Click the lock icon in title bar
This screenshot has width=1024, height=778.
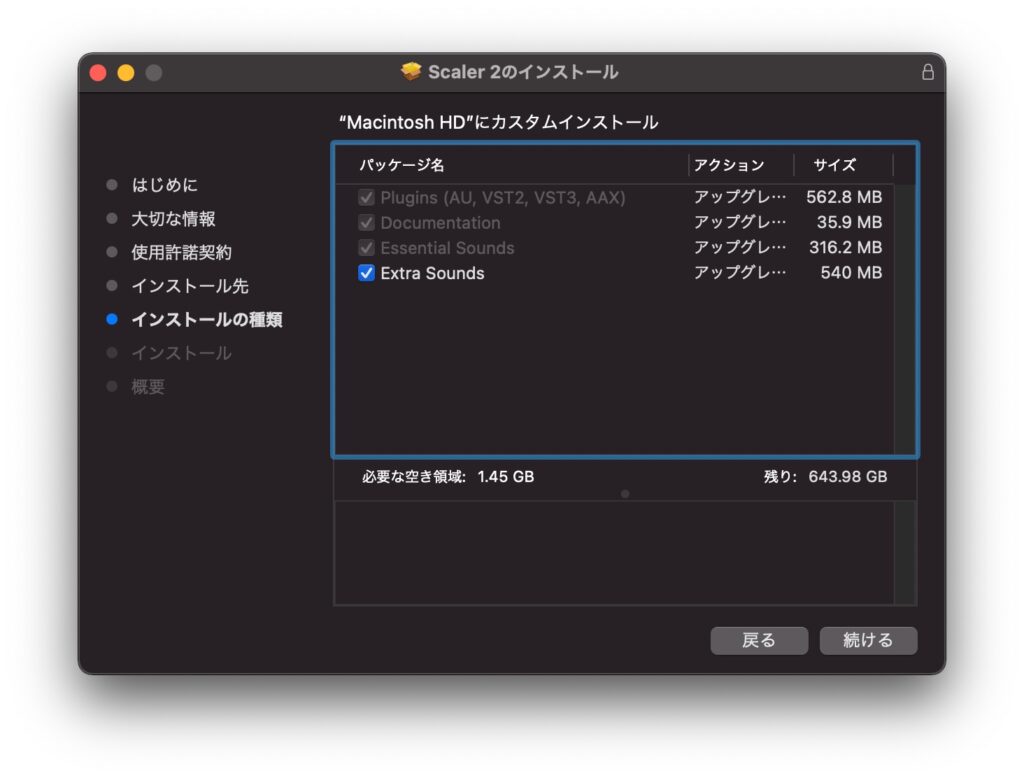coord(927,73)
